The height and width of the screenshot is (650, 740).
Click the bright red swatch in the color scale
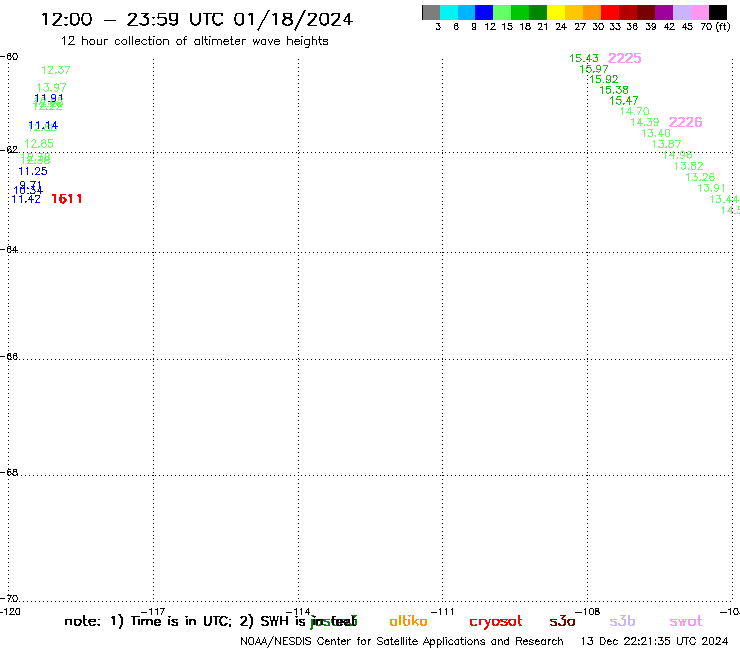coord(610,12)
